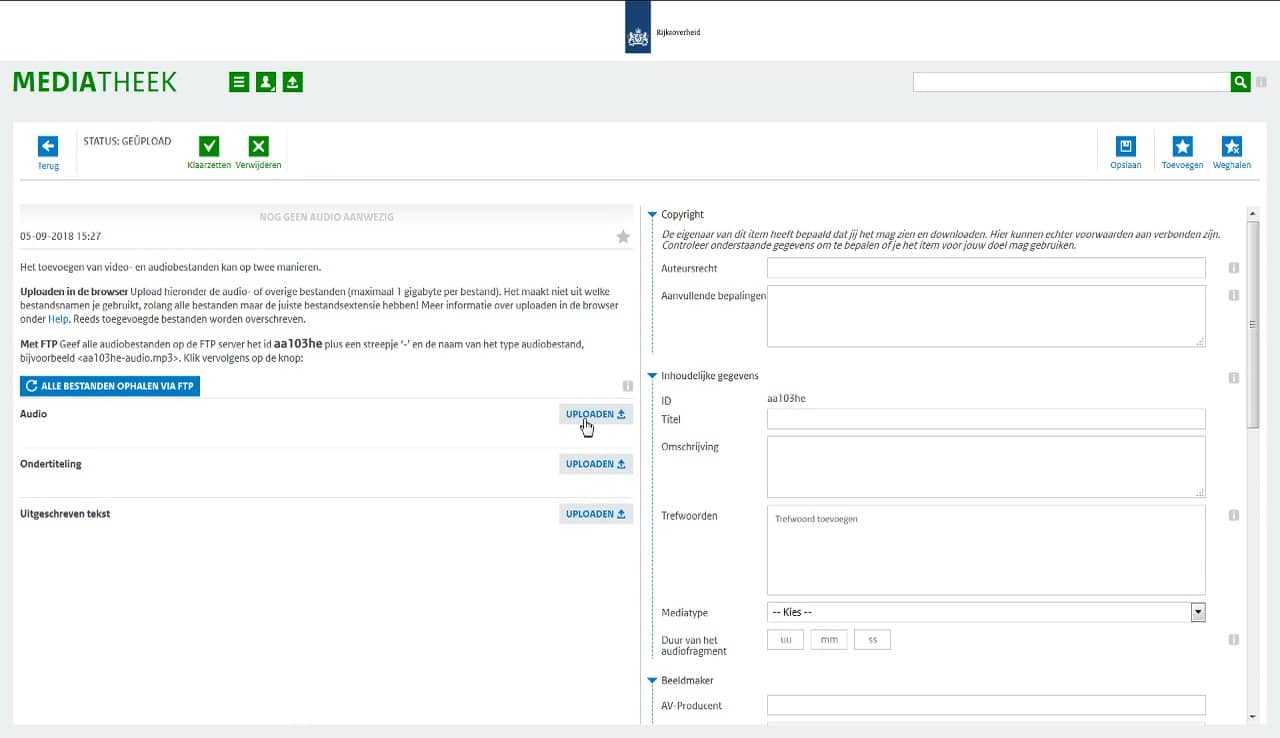Collapse the Copyright section

tap(652, 215)
